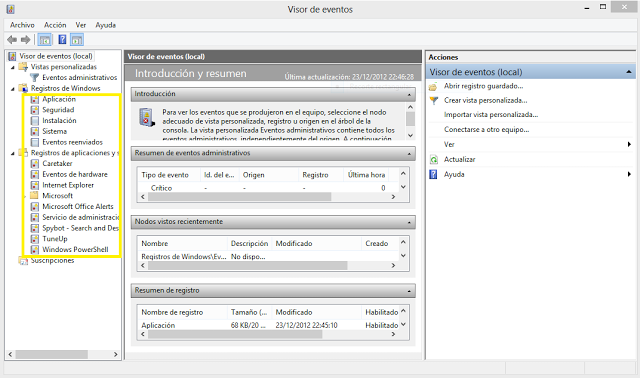Click the Back arrow toolbar icon
This screenshot has width=640, height=378.
[x=12, y=40]
